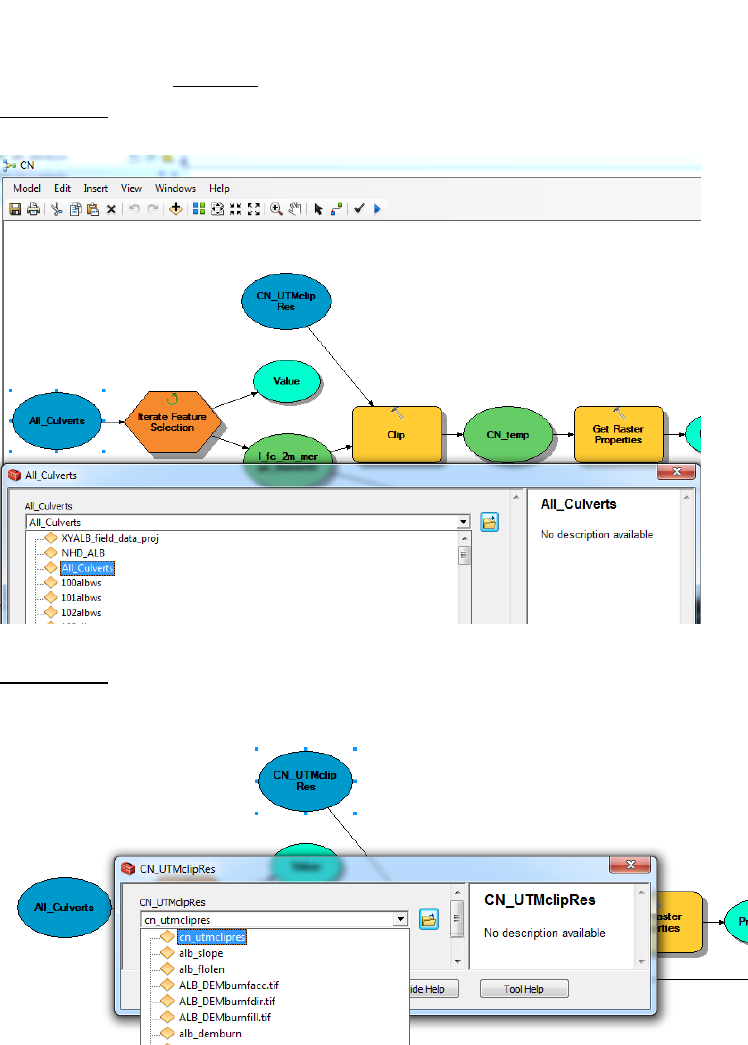Click the Print toolbar icon

click(x=33, y=209)
